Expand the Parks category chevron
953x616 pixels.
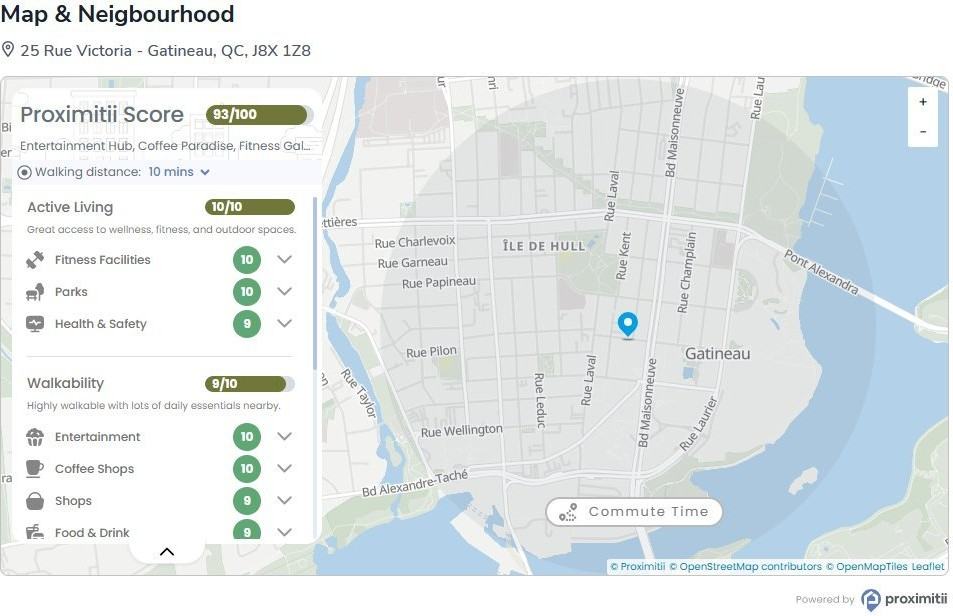pyautogui.click(x=284, y=292)
